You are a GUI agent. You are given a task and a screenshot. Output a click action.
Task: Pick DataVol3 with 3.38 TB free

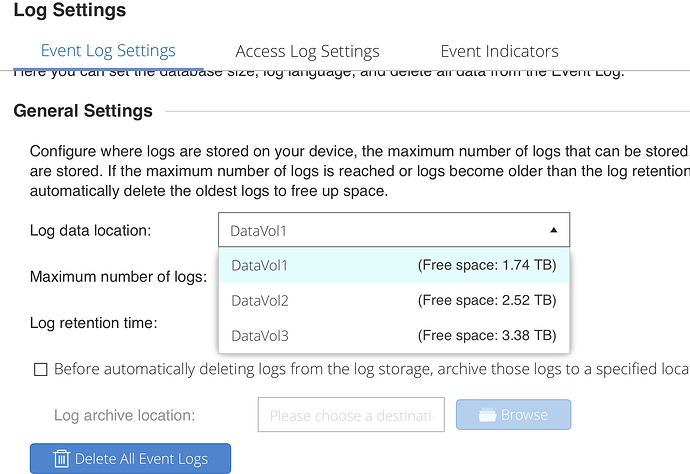(394, 336)
